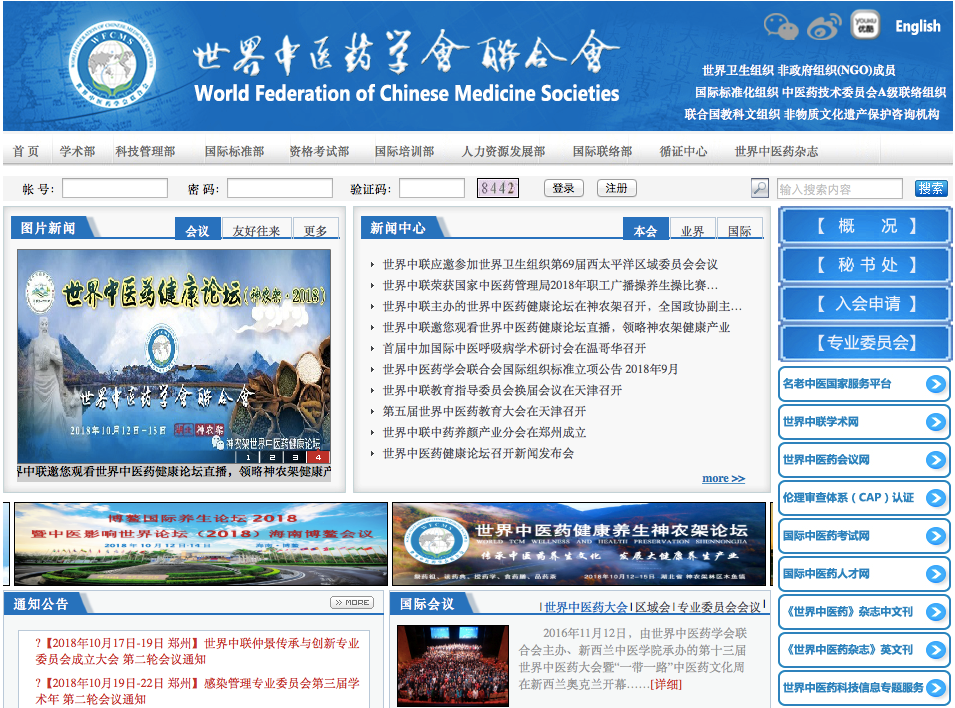Click the 登录 login button
The height and width of the screenshot is (708, 955).
coord(563,188)
